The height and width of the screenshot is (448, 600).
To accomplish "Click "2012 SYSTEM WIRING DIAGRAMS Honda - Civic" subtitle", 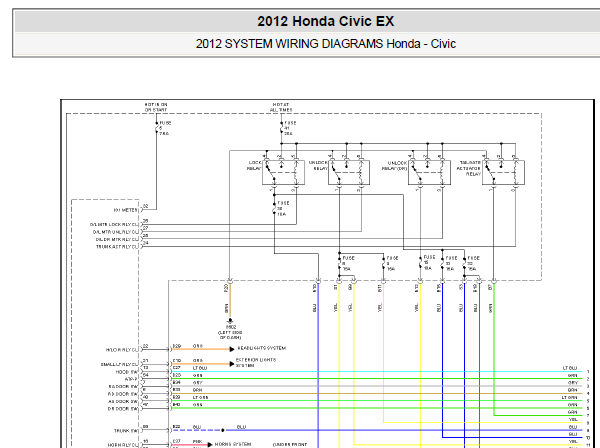I will click(326, 44).
